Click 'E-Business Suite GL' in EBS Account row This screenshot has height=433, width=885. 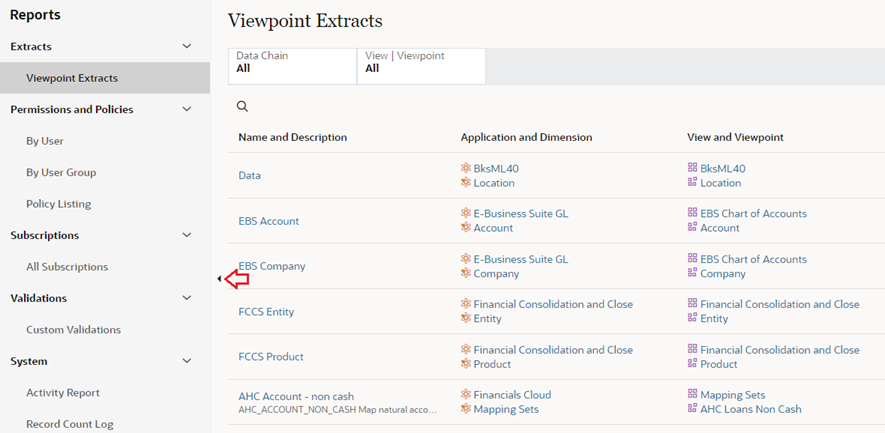point(521,213)
